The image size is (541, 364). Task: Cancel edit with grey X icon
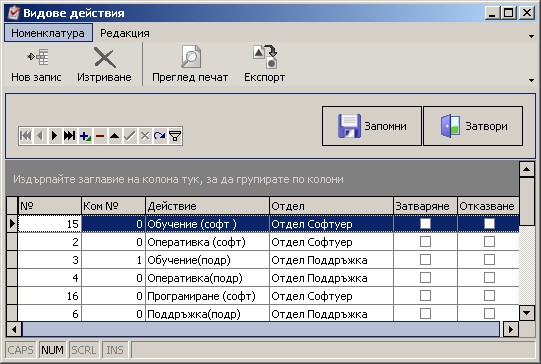(145, 136)
